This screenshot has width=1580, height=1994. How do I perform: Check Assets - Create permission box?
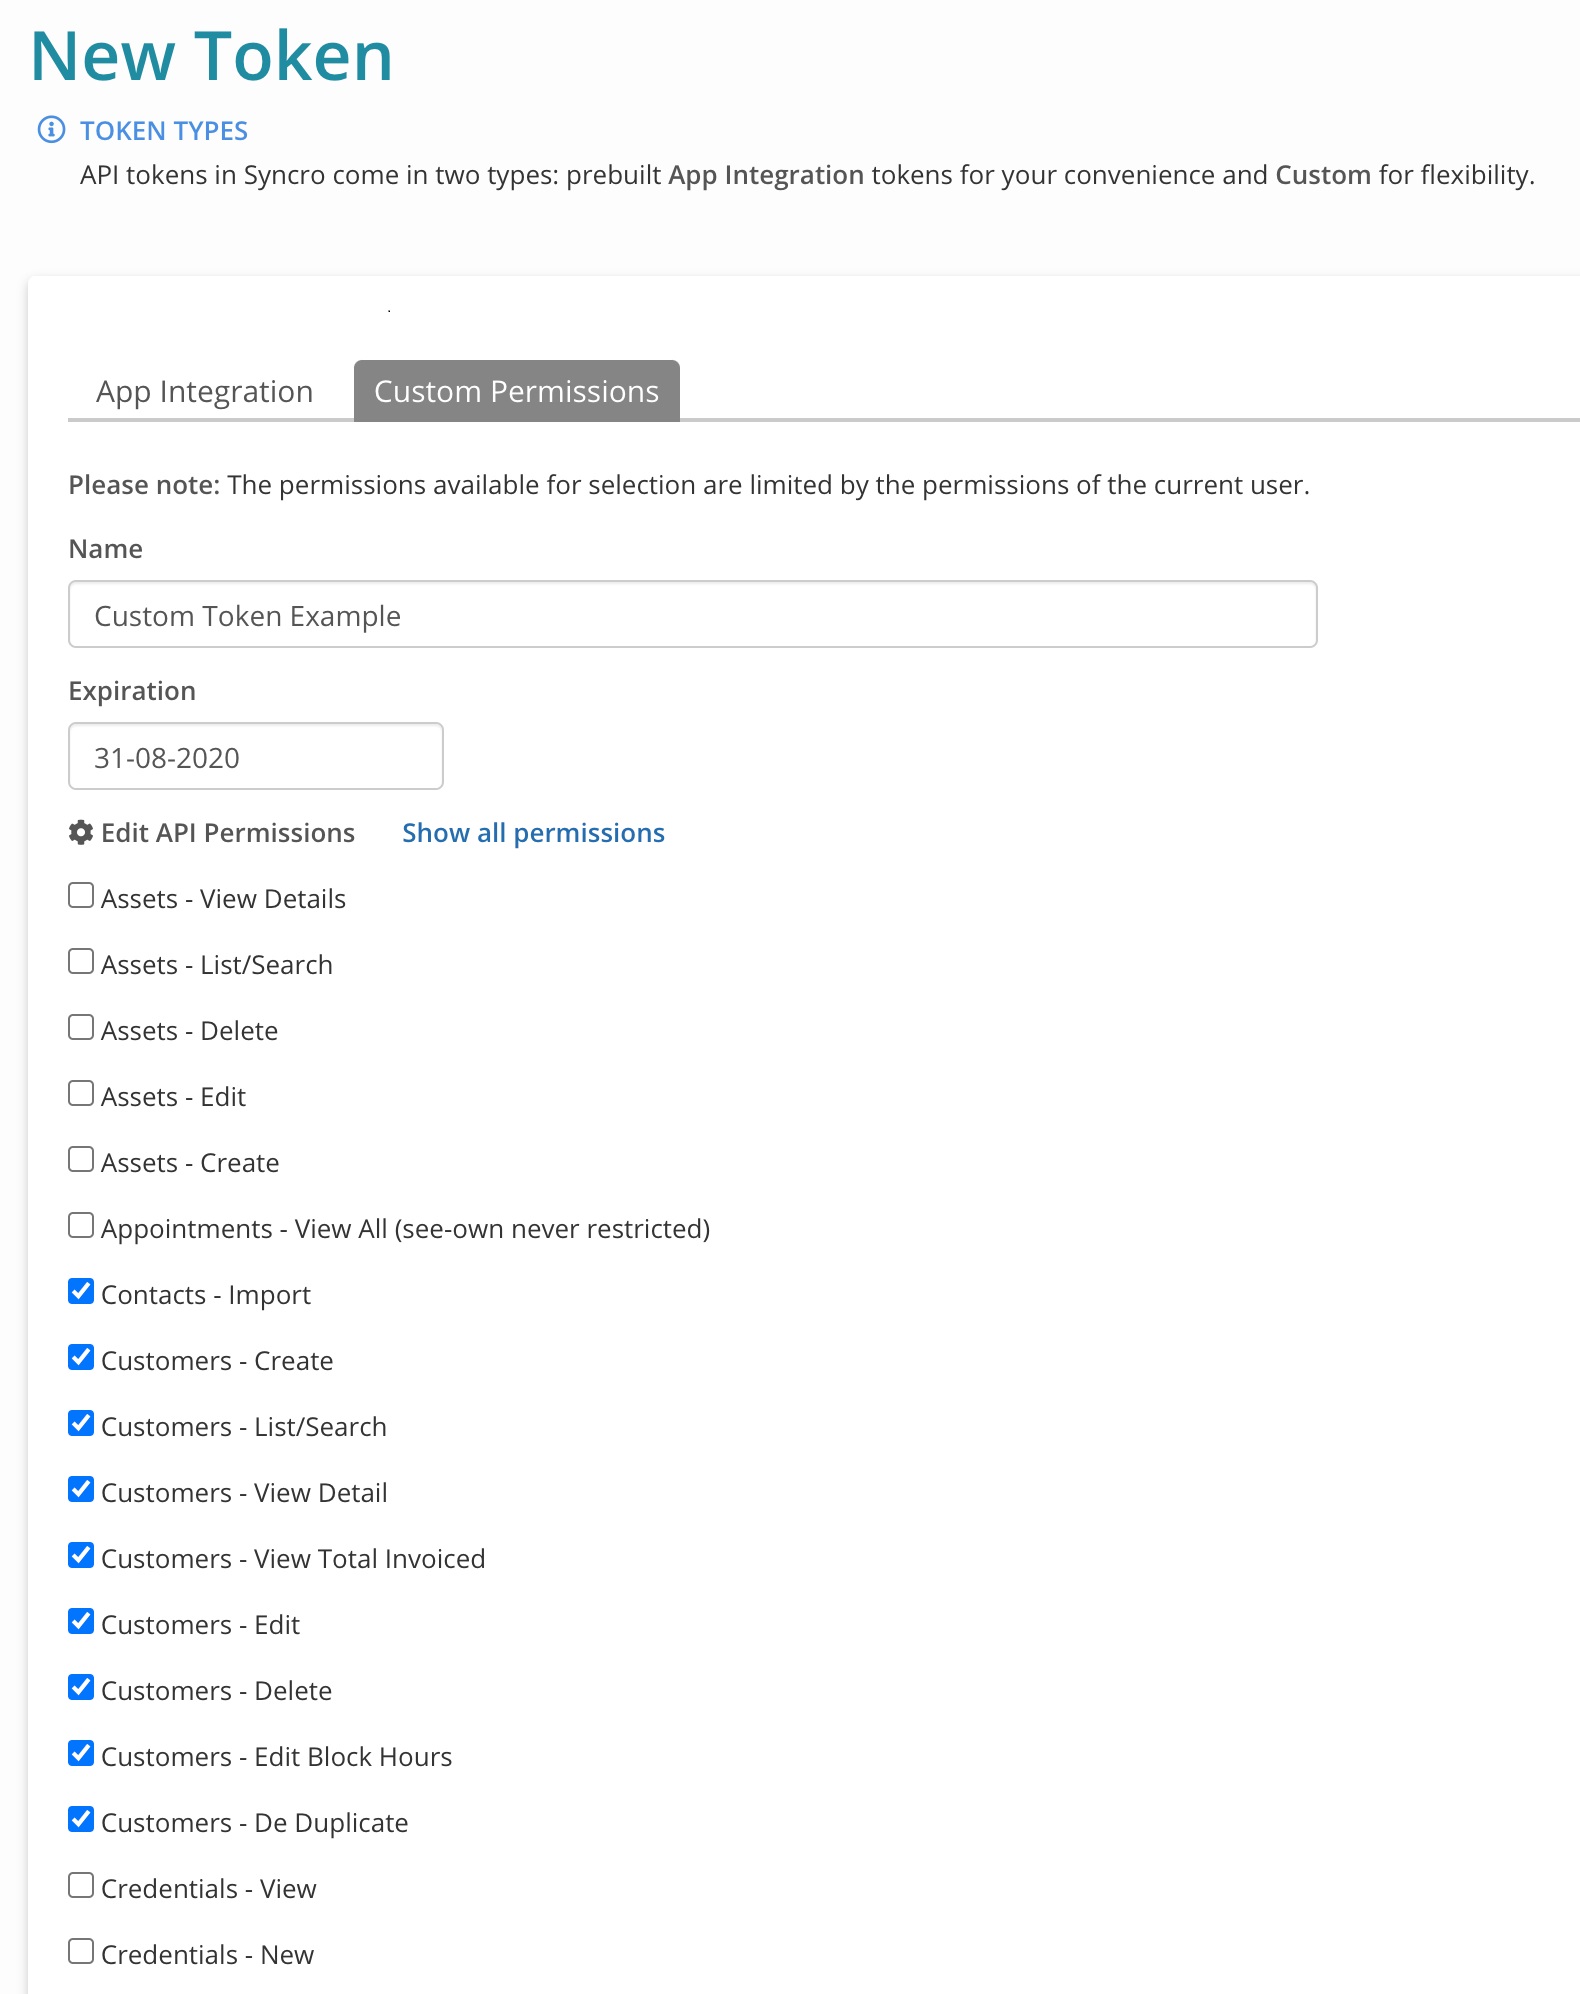point(81,1159)
